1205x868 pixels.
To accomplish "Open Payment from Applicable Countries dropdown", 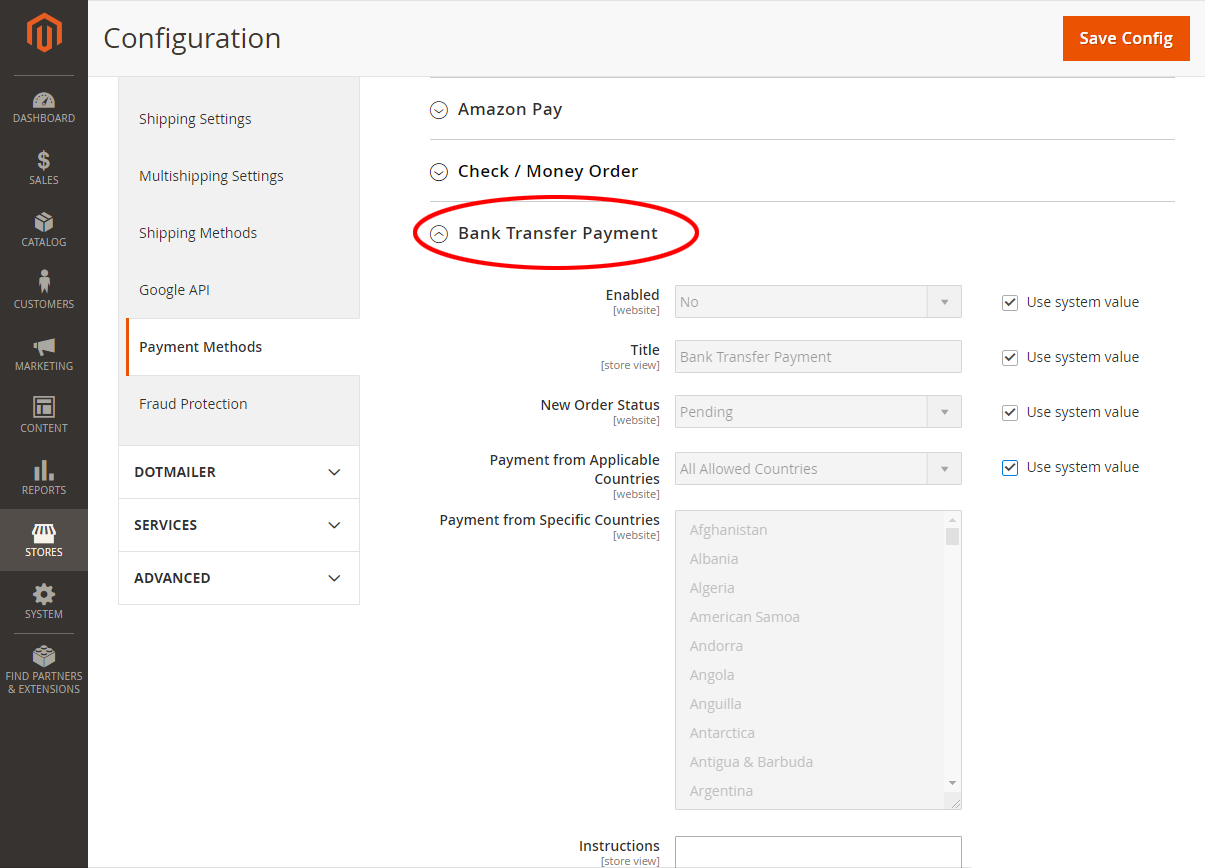I will coord(818,469).
